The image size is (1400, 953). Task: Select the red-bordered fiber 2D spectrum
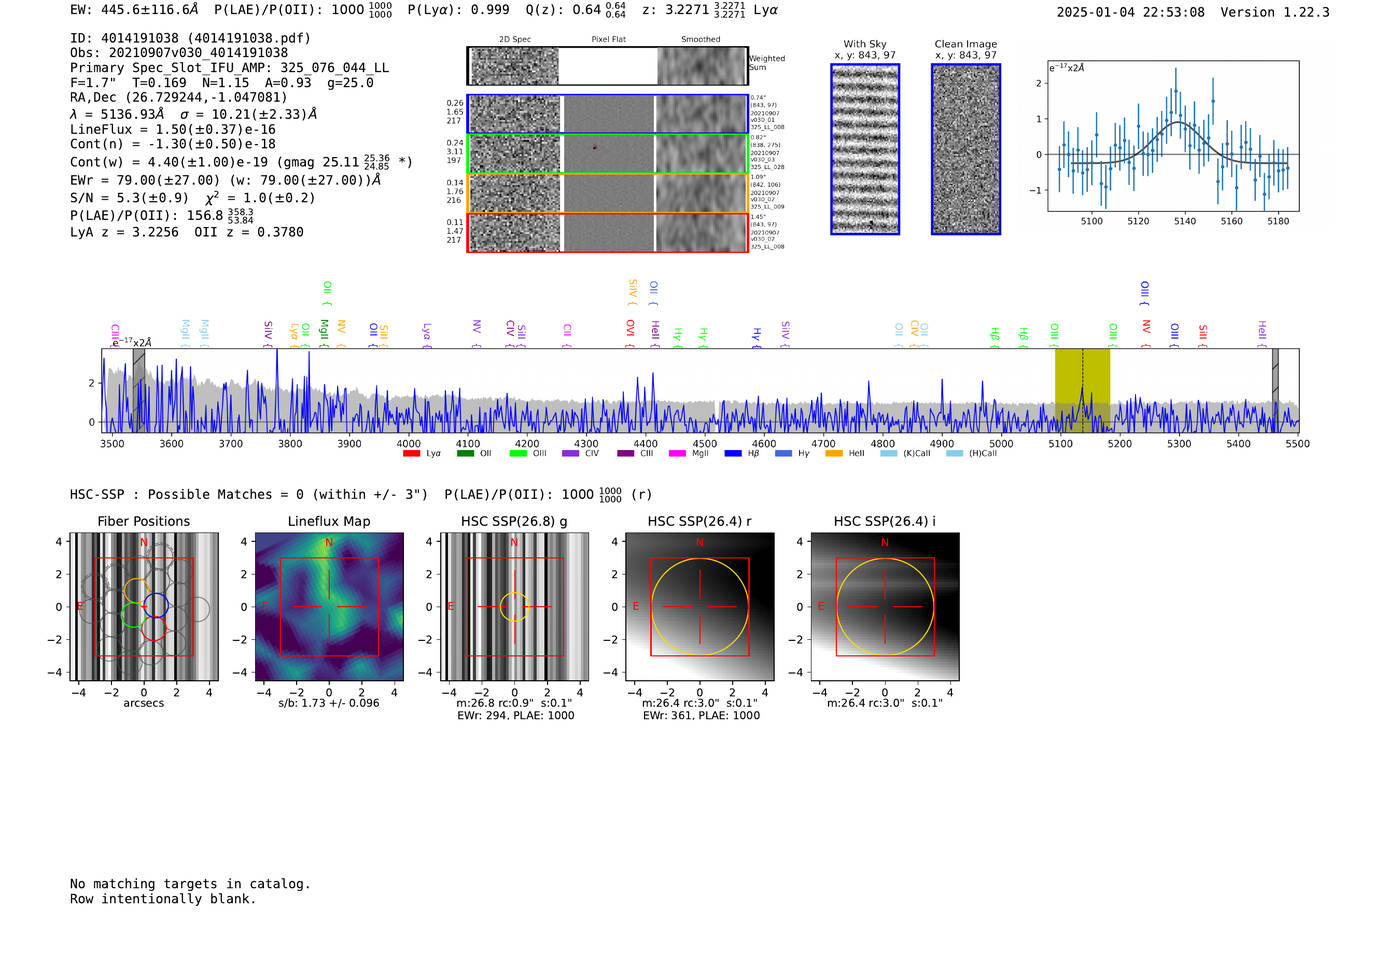[607, 233]
